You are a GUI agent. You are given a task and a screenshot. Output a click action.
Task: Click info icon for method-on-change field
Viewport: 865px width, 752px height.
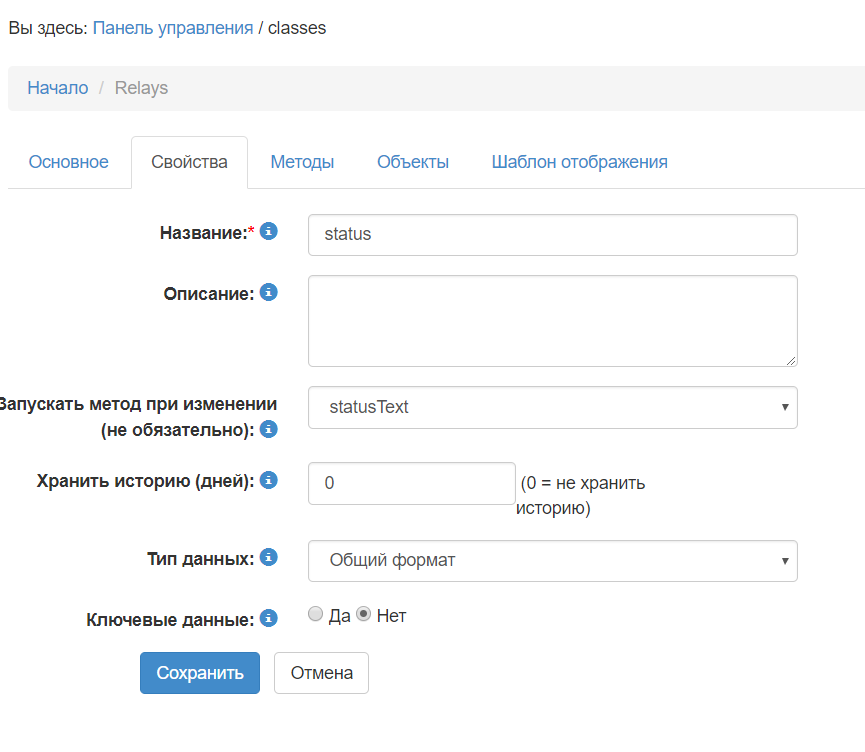pos(269,430)
